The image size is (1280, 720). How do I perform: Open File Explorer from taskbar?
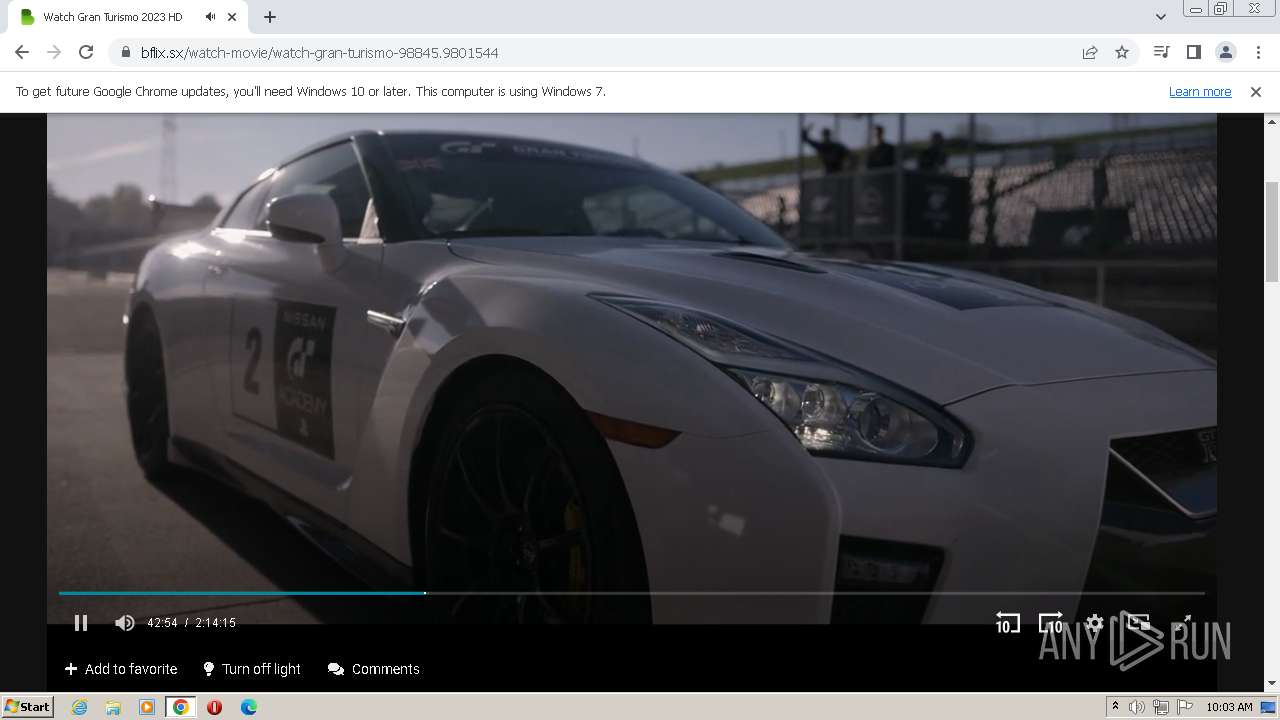click(x=113, y=707)
